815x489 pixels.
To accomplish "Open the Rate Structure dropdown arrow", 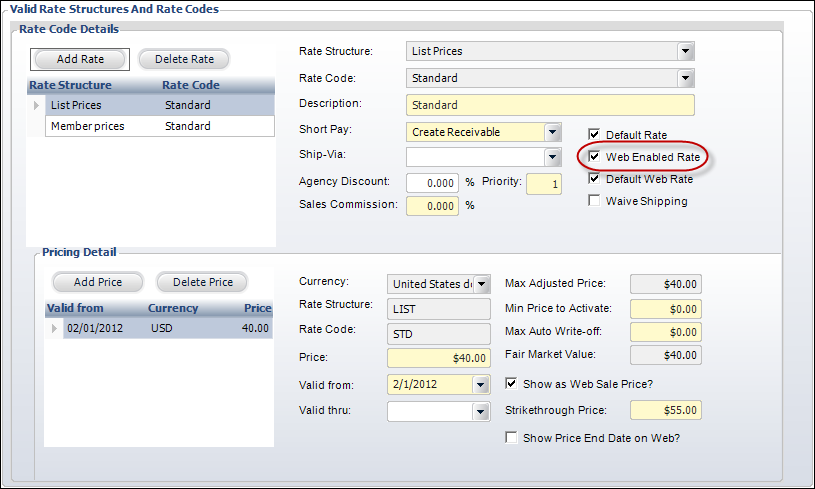I will 686,51.
